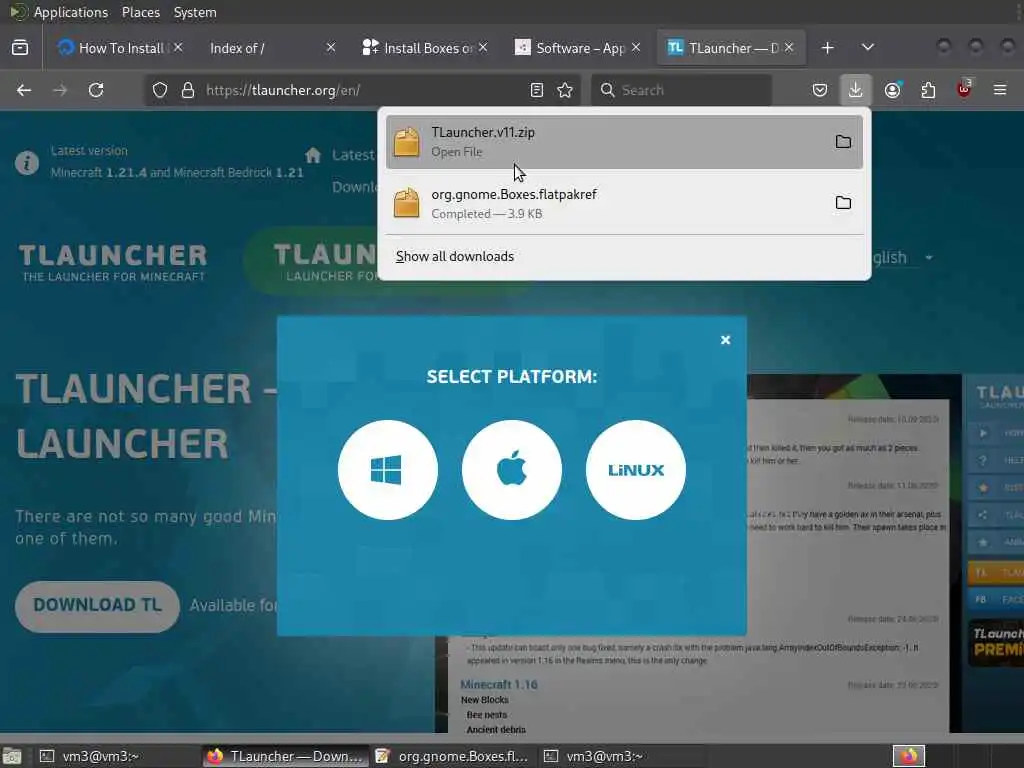Show org.gnome.Boxes.flatpakref in its folder
This screenshot has height=768, width=1024.
click(843, 203)
